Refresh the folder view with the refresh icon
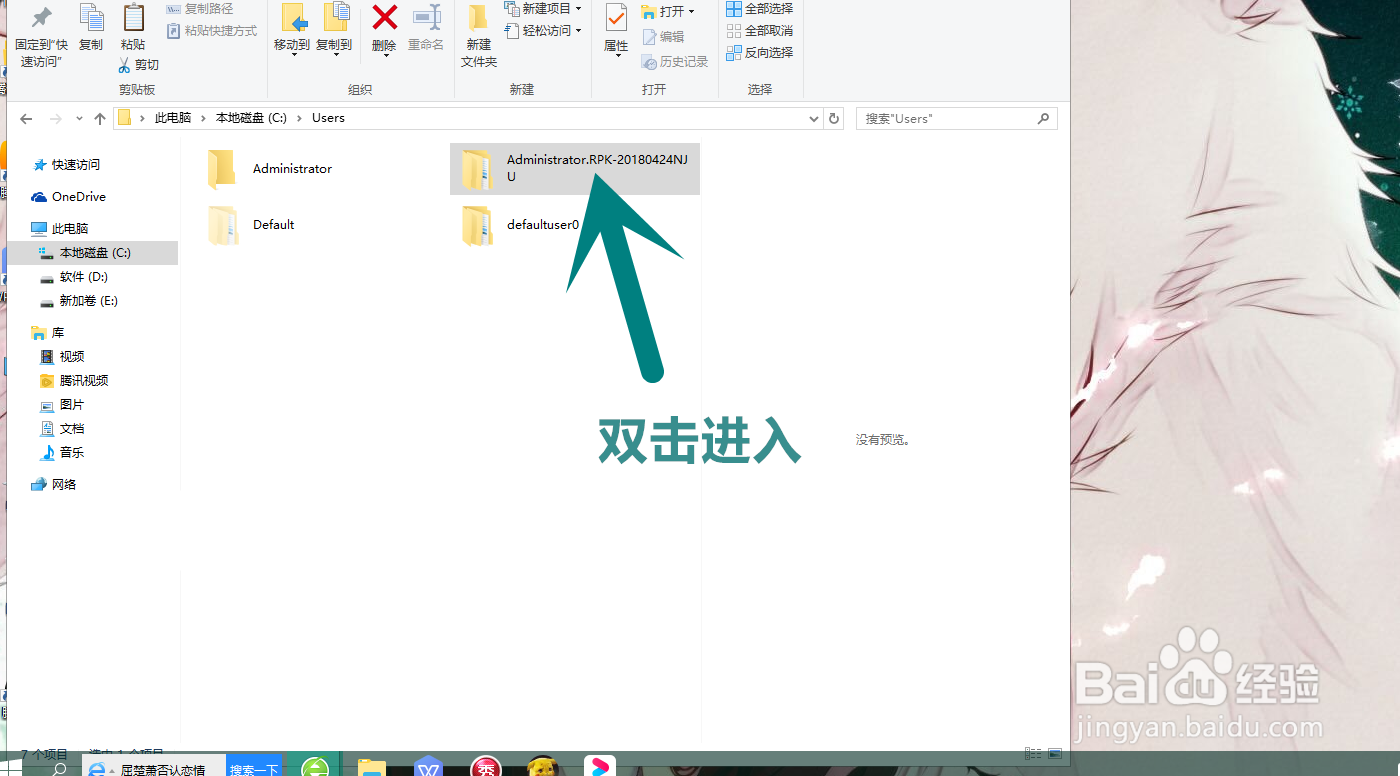Image resolution: width=1400 pixels, height=776 pixels. click(835, 118)
